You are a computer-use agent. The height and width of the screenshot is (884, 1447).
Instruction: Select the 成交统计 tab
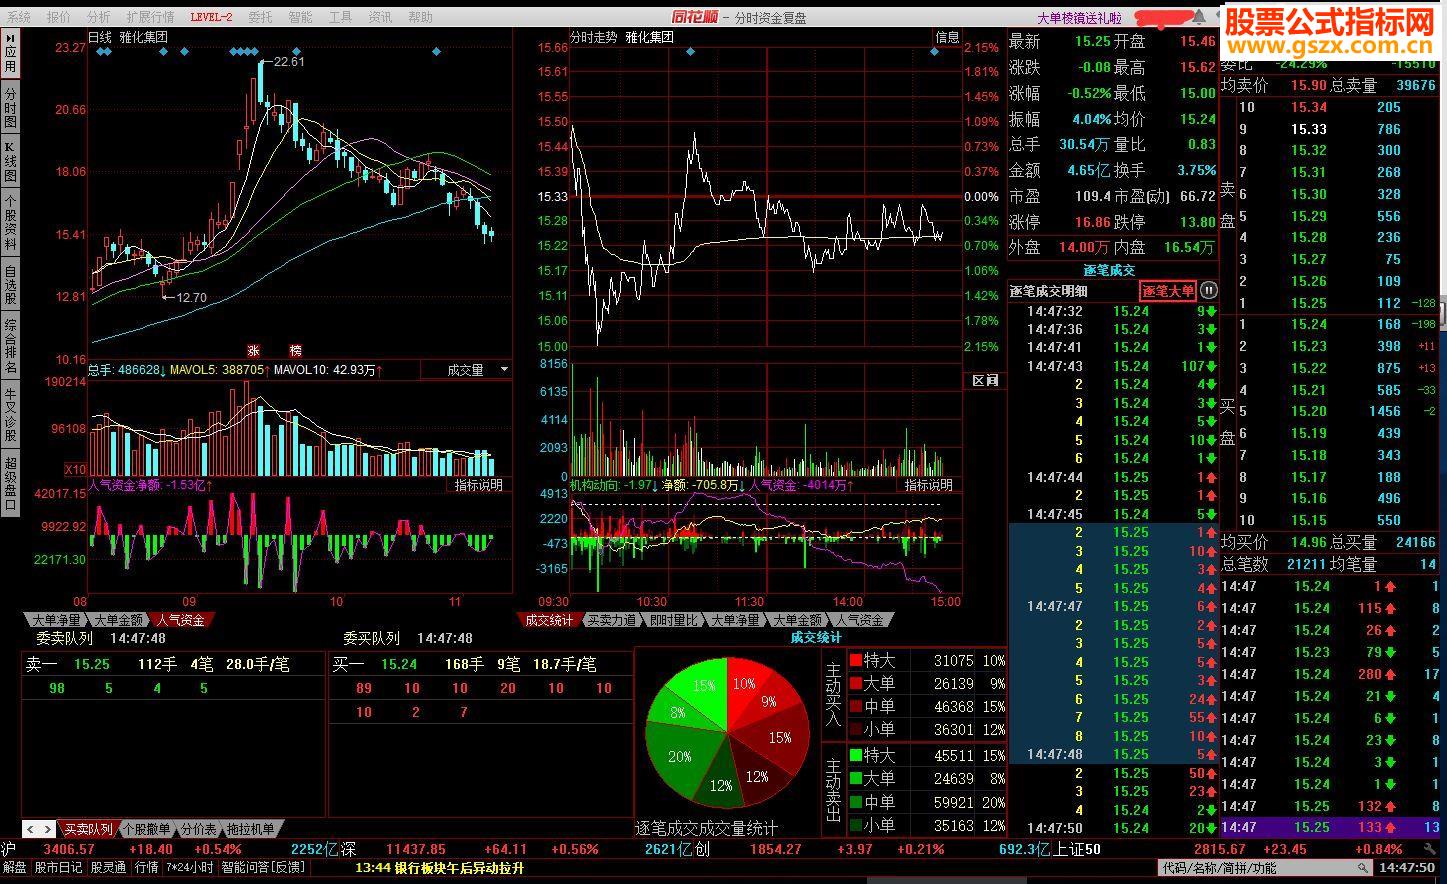click(549, 620)
